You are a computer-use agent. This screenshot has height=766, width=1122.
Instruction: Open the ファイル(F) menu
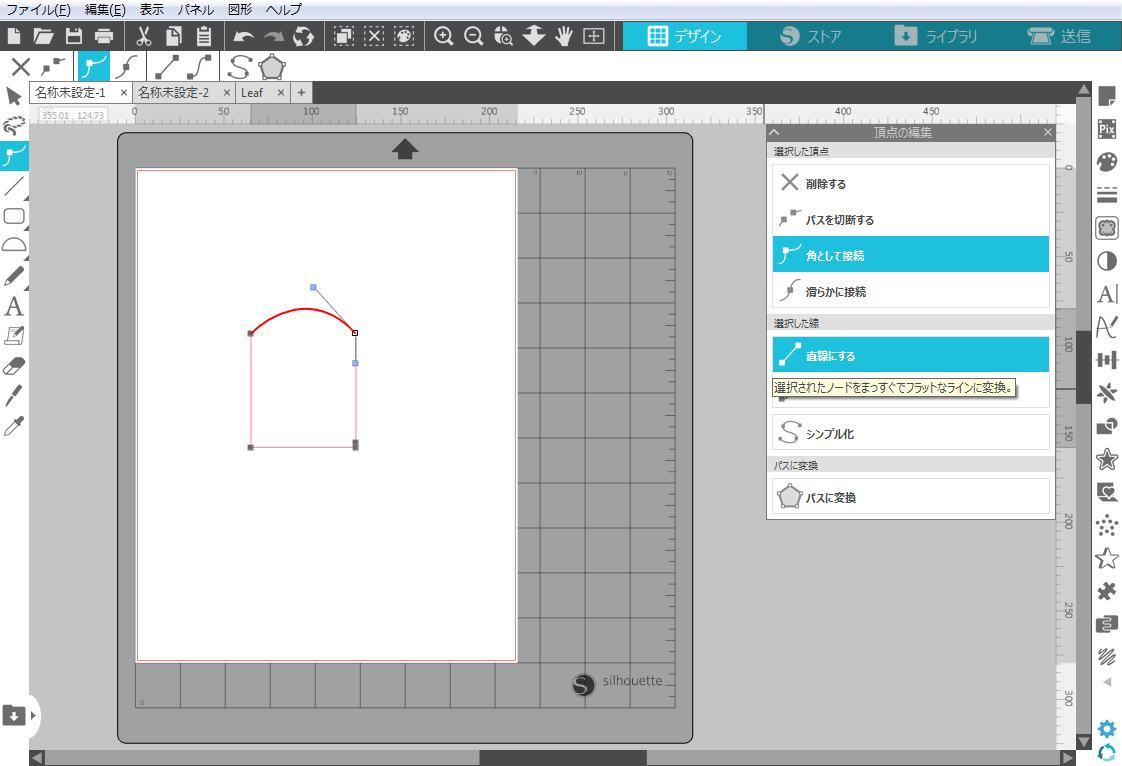(38, 9)
